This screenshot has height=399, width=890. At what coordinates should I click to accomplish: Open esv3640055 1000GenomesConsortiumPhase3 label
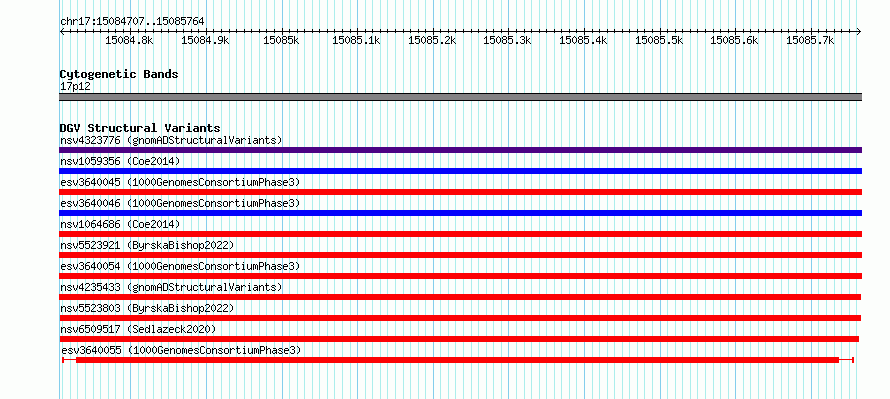[x=181, y=350]
